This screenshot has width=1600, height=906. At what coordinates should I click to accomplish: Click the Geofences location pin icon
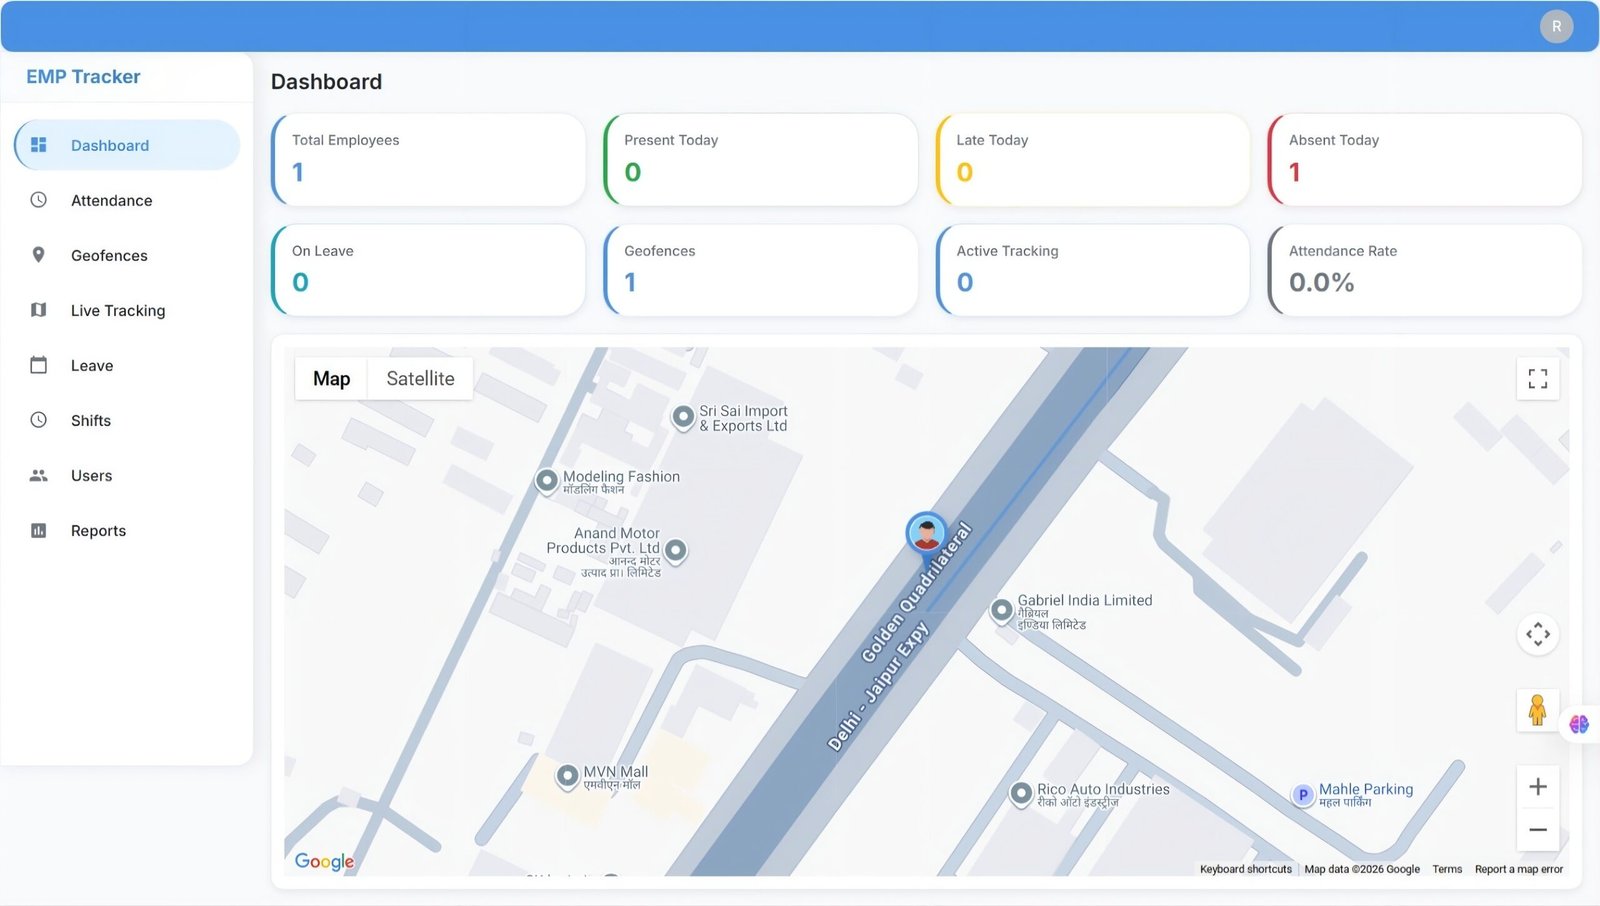39,255
